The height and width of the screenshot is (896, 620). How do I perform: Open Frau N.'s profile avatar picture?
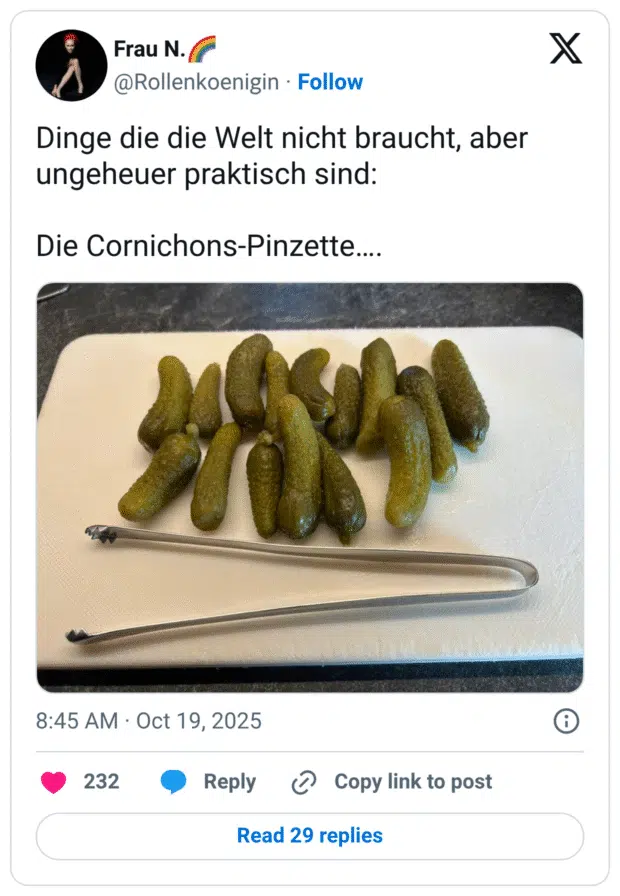coord(71,65)
